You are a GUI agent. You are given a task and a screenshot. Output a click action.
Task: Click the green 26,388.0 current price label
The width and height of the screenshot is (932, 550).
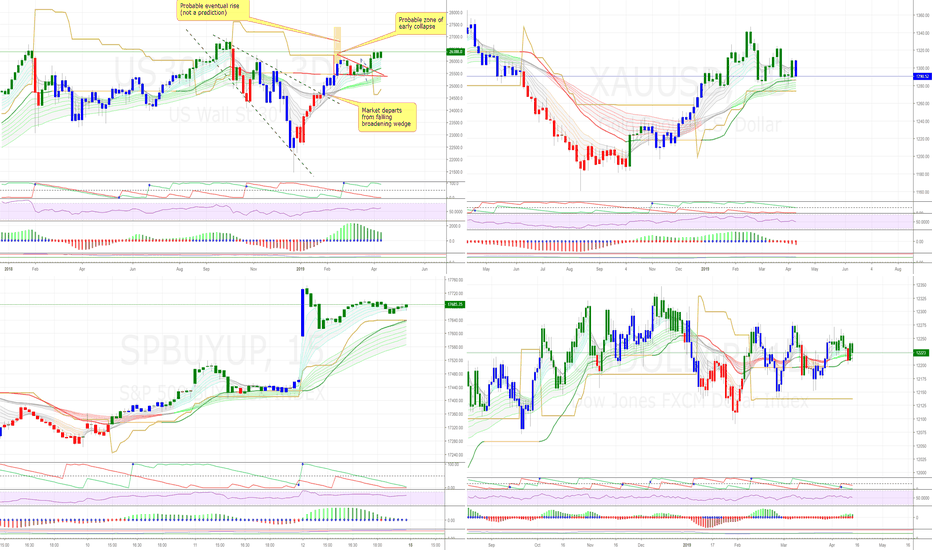[x=456, y=52]
